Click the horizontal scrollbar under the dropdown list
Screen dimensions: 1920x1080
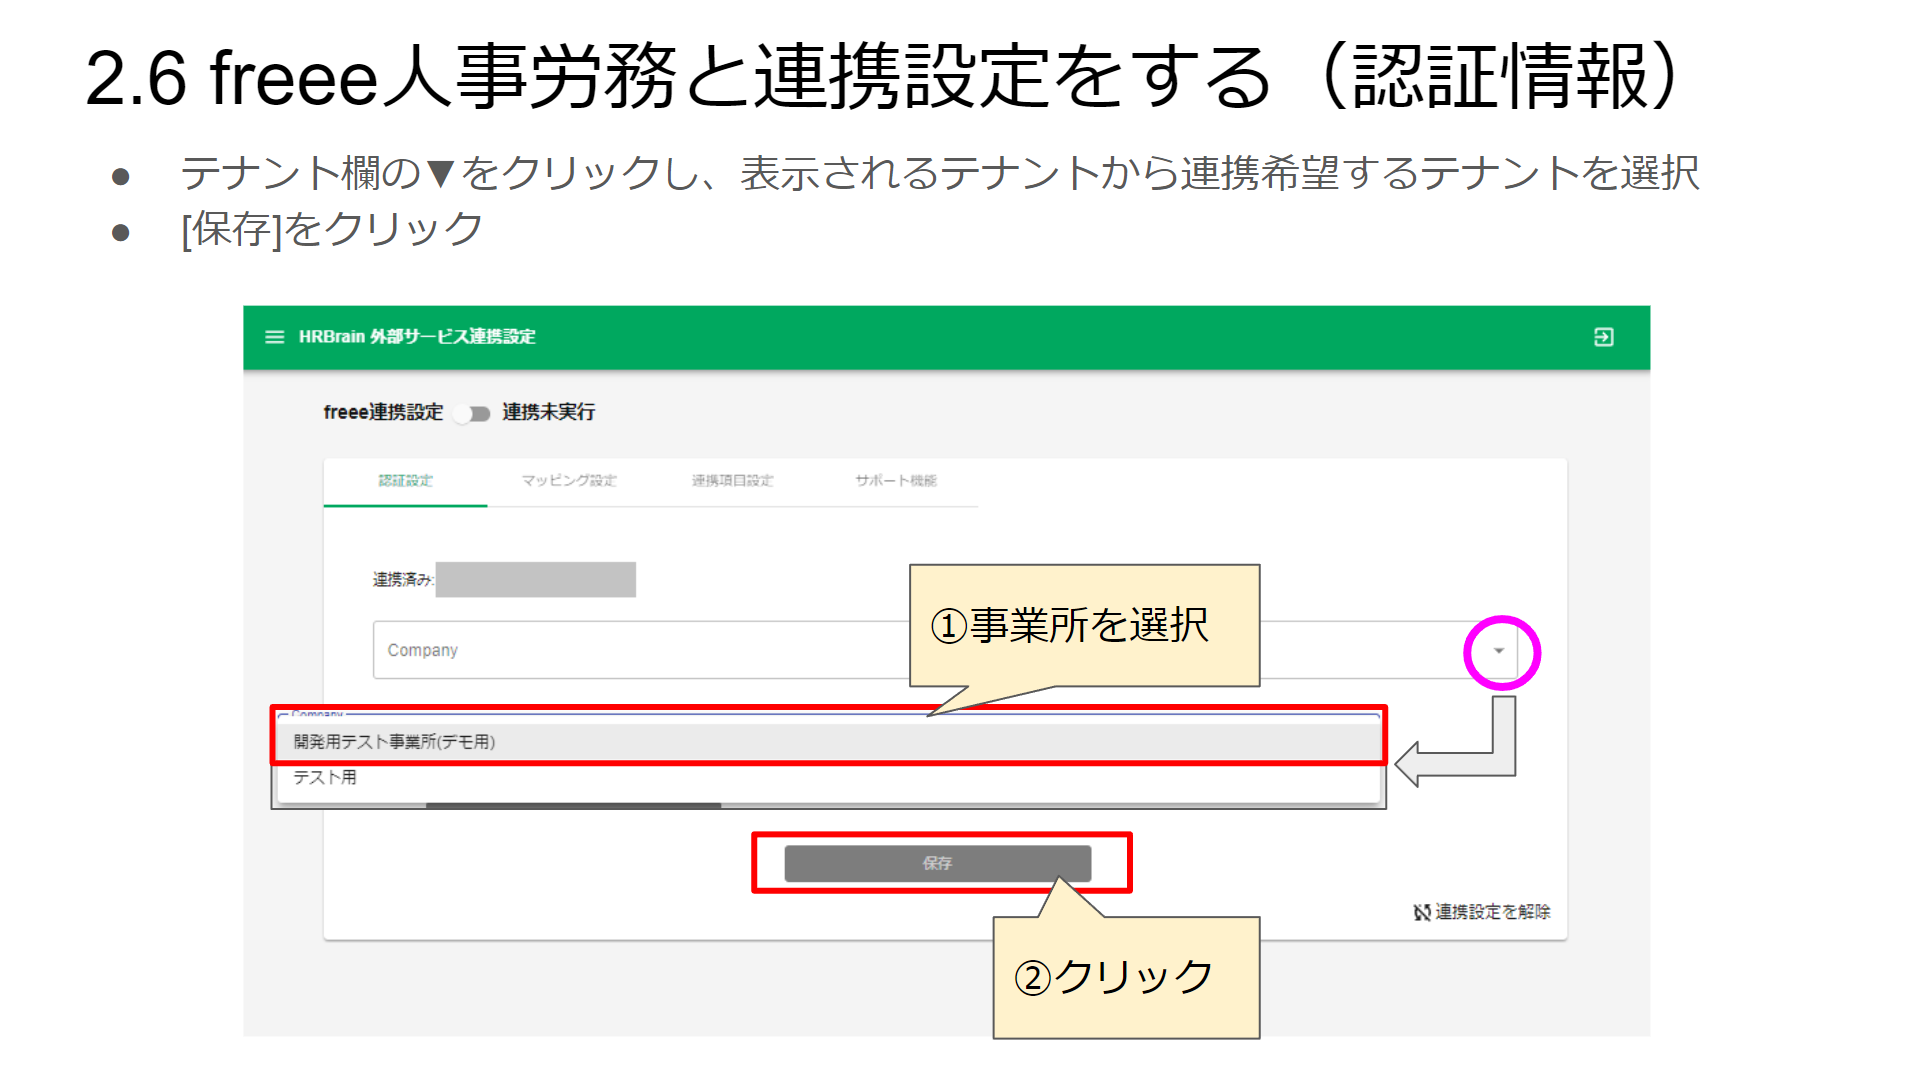pyautogui.click(x=573, y=805)
